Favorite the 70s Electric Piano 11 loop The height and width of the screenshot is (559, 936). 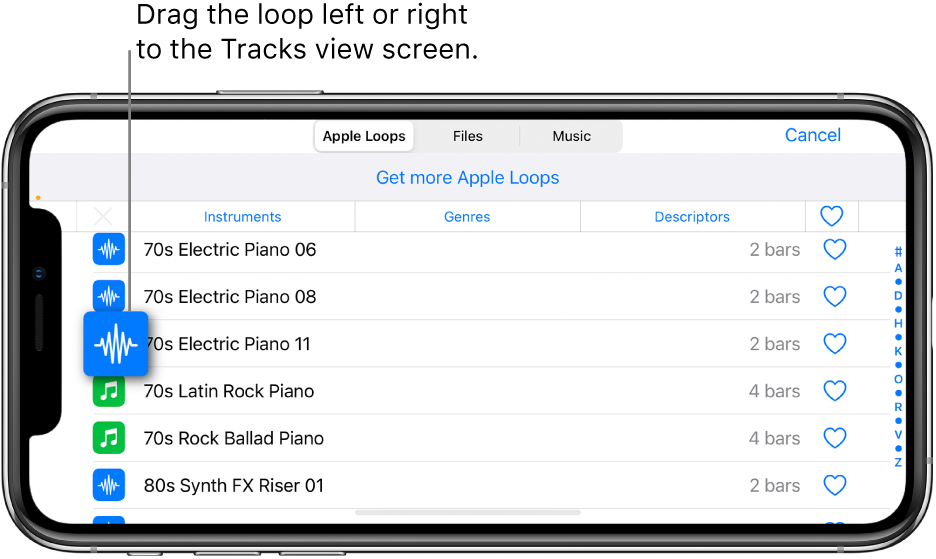pyautogui.click(x=835, y=343)
